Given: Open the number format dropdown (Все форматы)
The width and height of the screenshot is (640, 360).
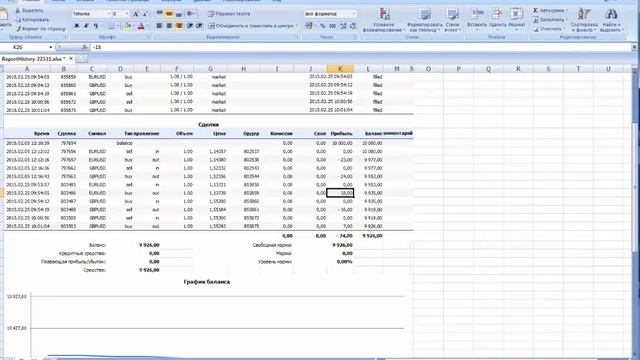Looking at the screenshot, I should 353,14.
